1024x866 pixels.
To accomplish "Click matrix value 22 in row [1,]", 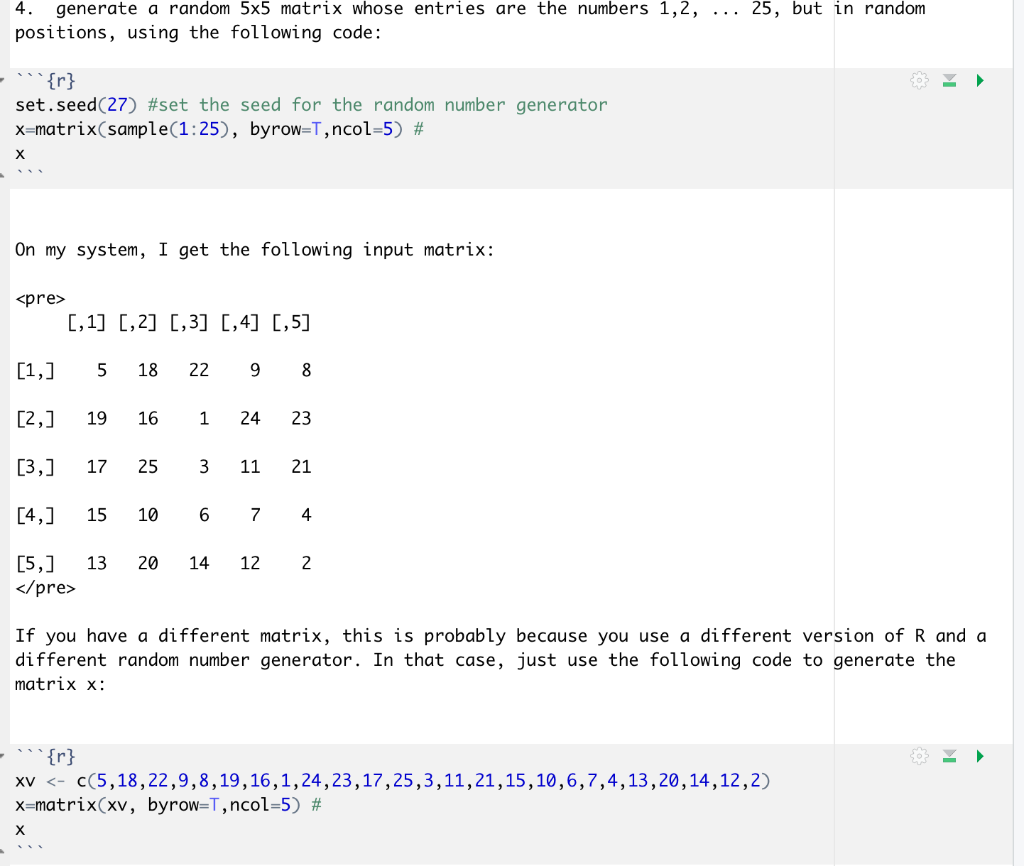I will pos(199,370).
